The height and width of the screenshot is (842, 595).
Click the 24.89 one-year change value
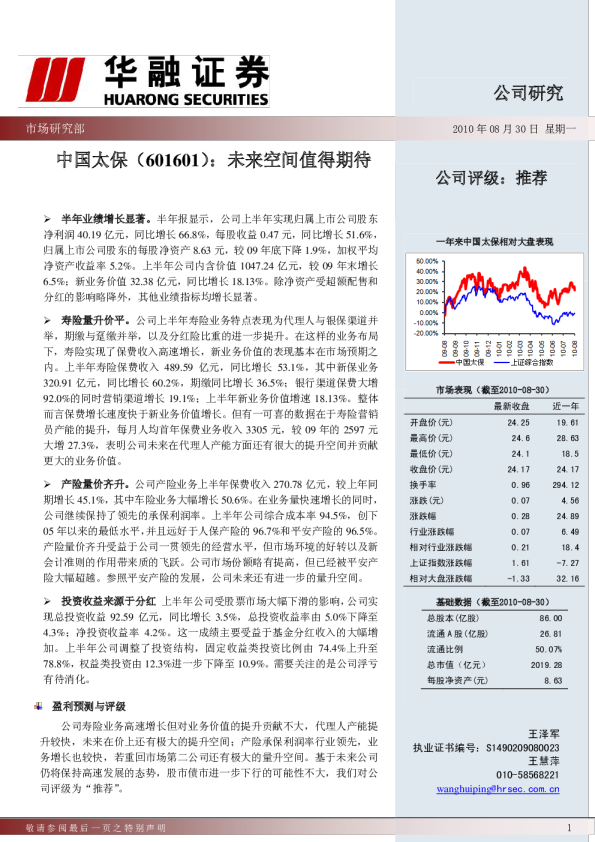click(x=568, y=516)
